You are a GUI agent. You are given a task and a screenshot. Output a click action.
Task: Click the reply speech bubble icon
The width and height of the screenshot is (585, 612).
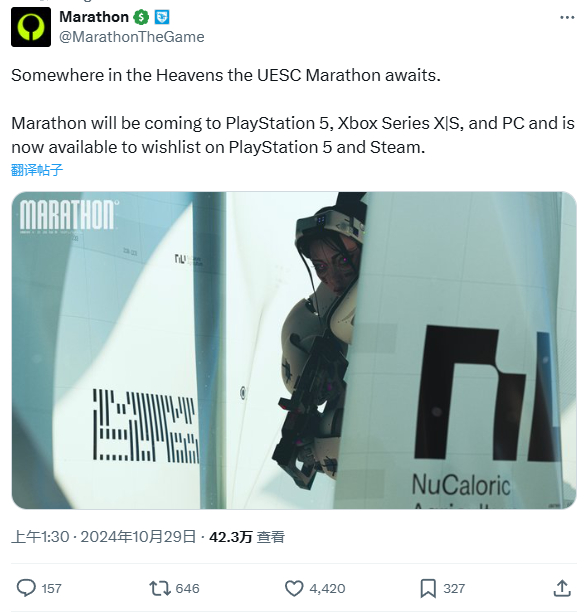pyautogui.click(x=26, y=588)
